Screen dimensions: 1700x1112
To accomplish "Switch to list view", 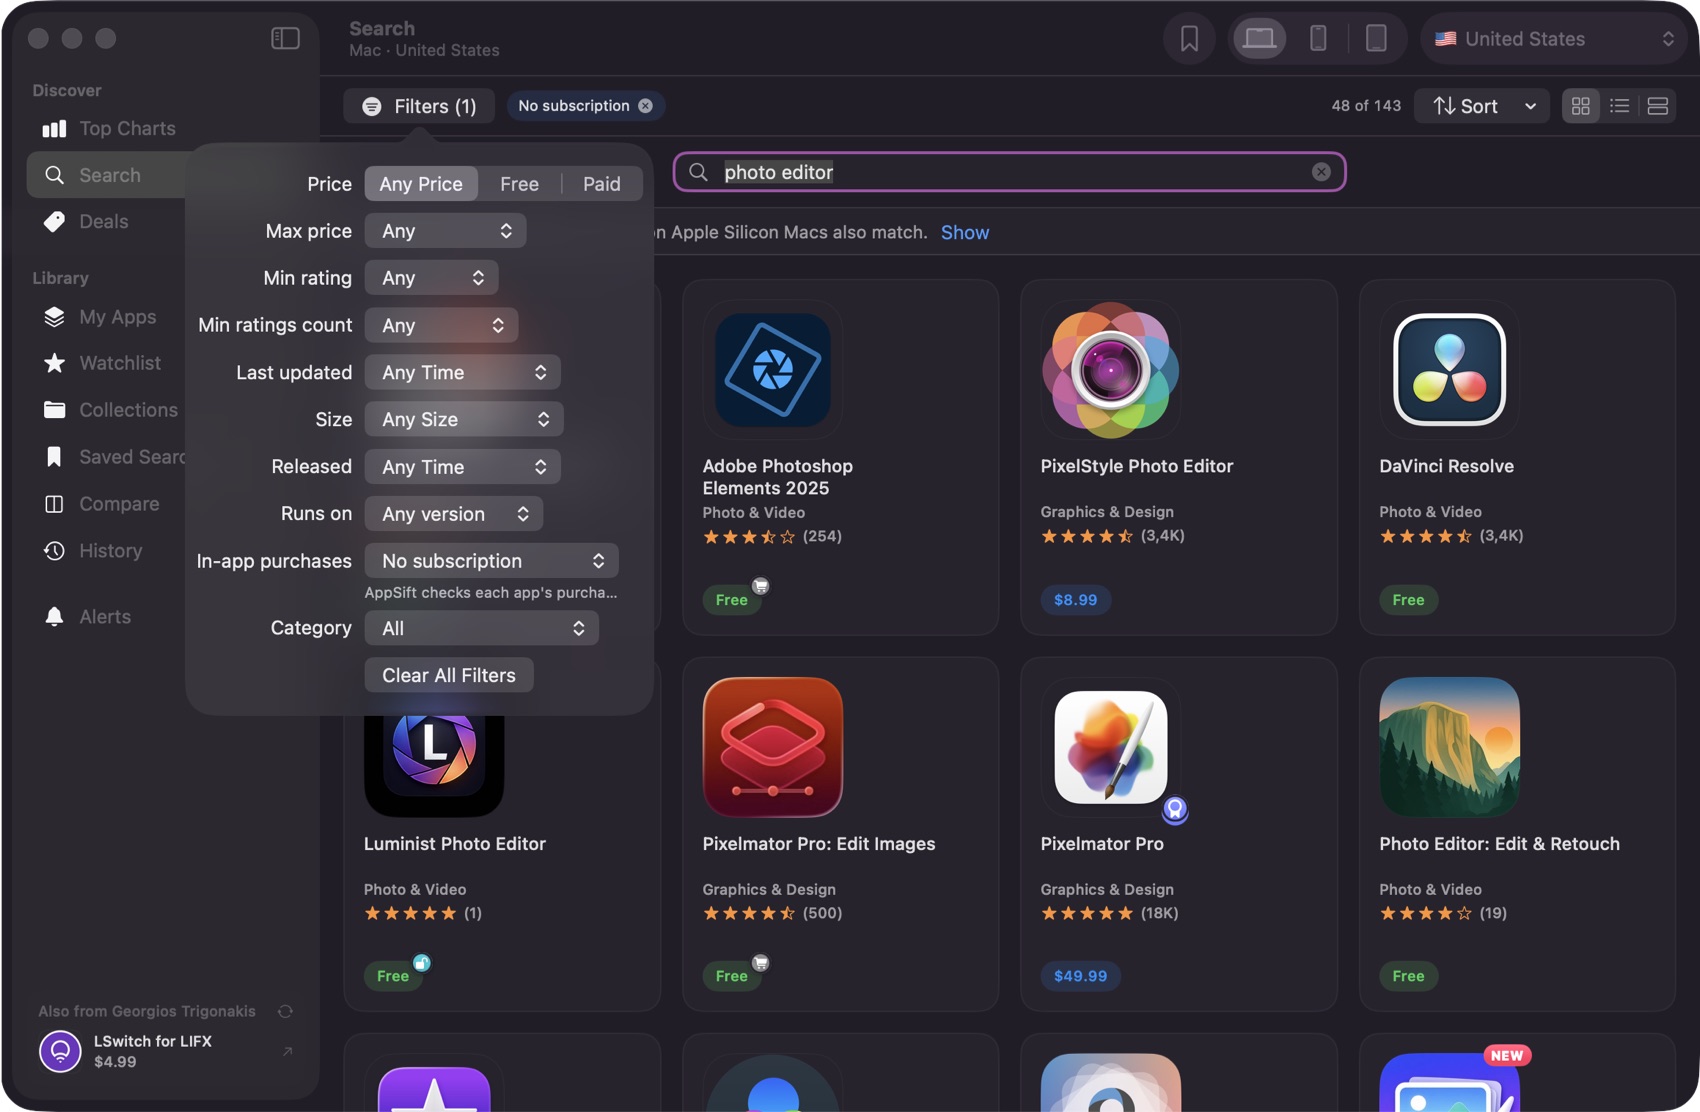I will (1619, 106).
